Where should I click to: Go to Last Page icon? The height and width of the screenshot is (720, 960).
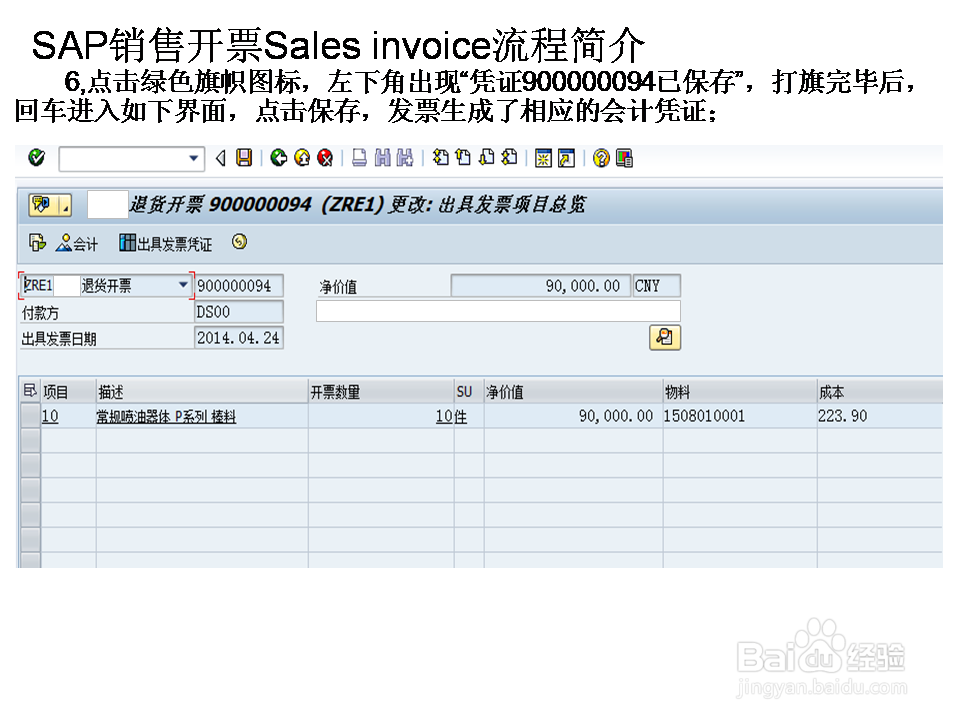coord(509,158)
